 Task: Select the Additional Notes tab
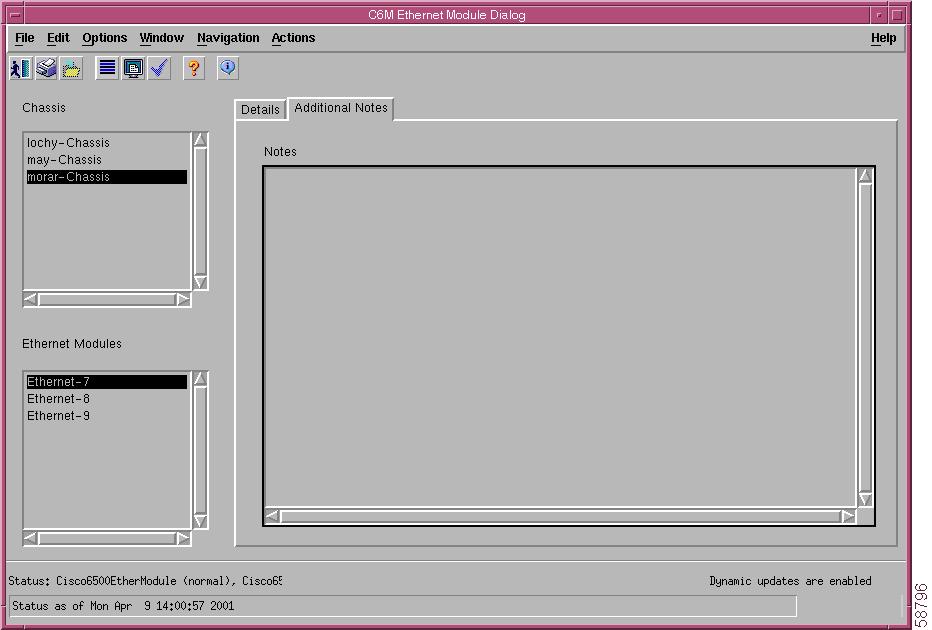[341, 108]
